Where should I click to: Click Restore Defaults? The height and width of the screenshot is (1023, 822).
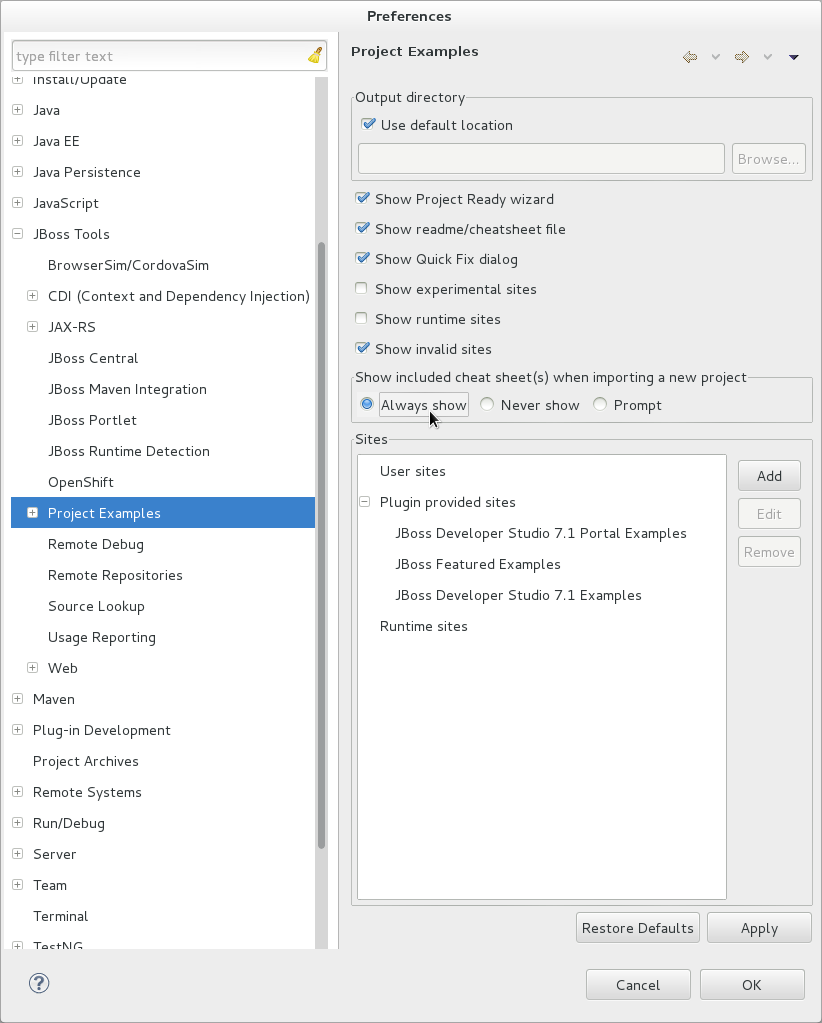(637, 927)
